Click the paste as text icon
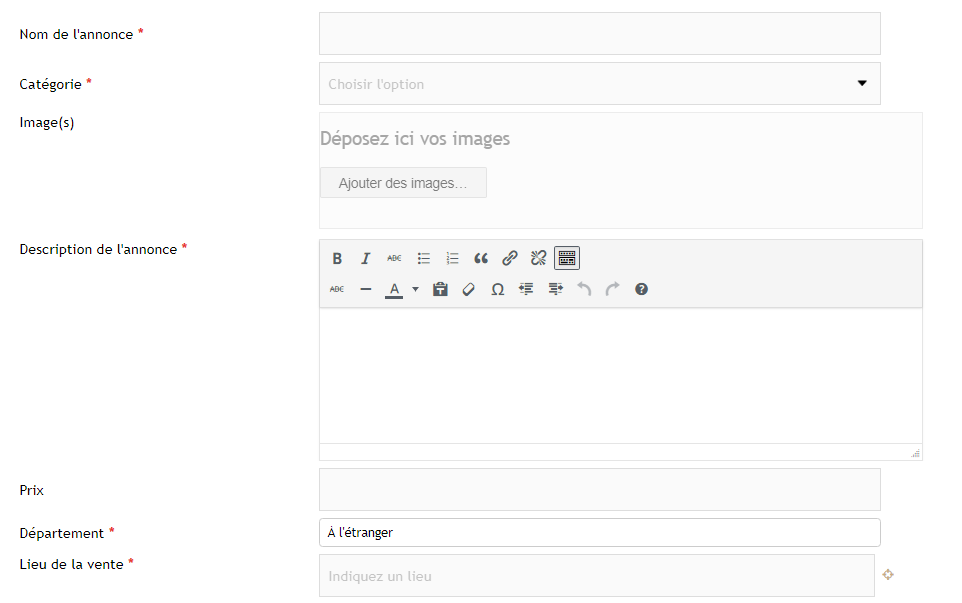Image resolution: width=962 pixels, height=603 pixels. 440,289
